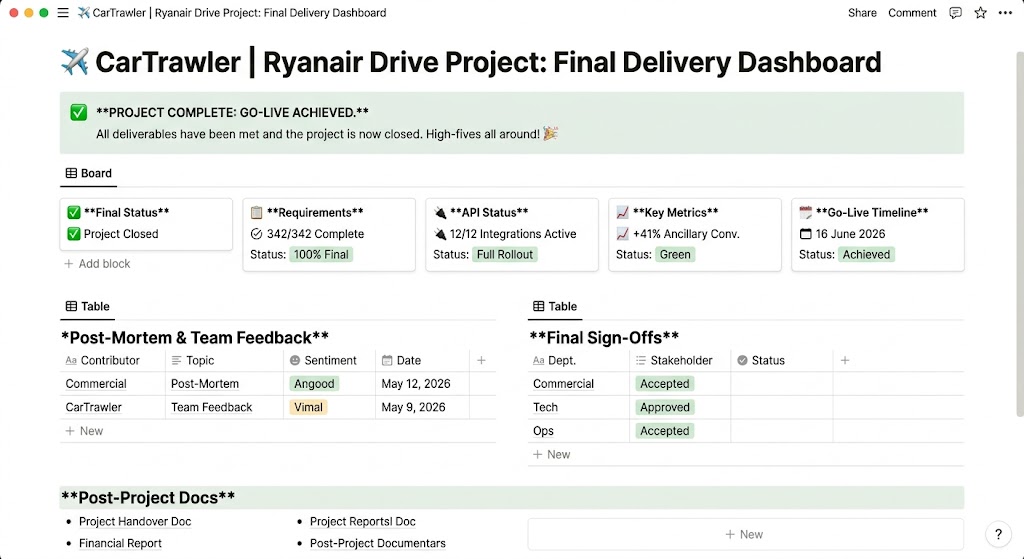Click the 100% Final status tag
Image resolution: width=1024 pixels, height=559 pixels.
pos(321,255)
